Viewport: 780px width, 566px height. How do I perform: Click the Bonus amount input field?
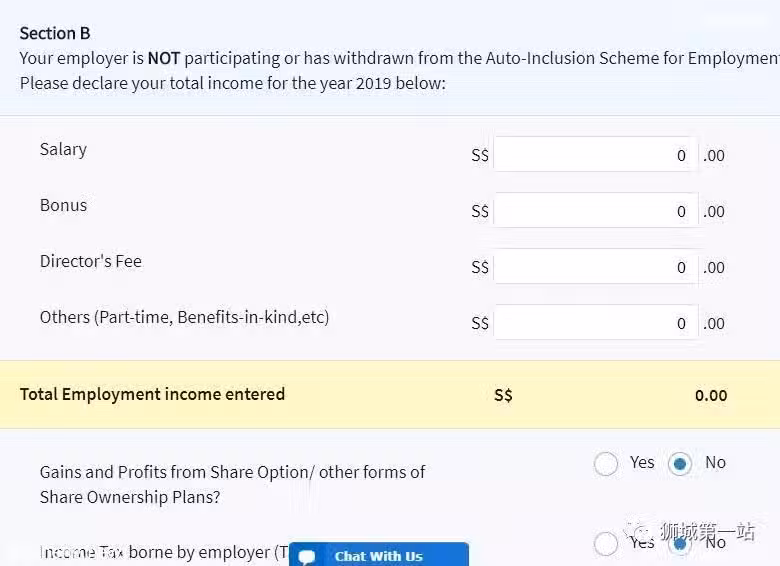click(595, 210)
